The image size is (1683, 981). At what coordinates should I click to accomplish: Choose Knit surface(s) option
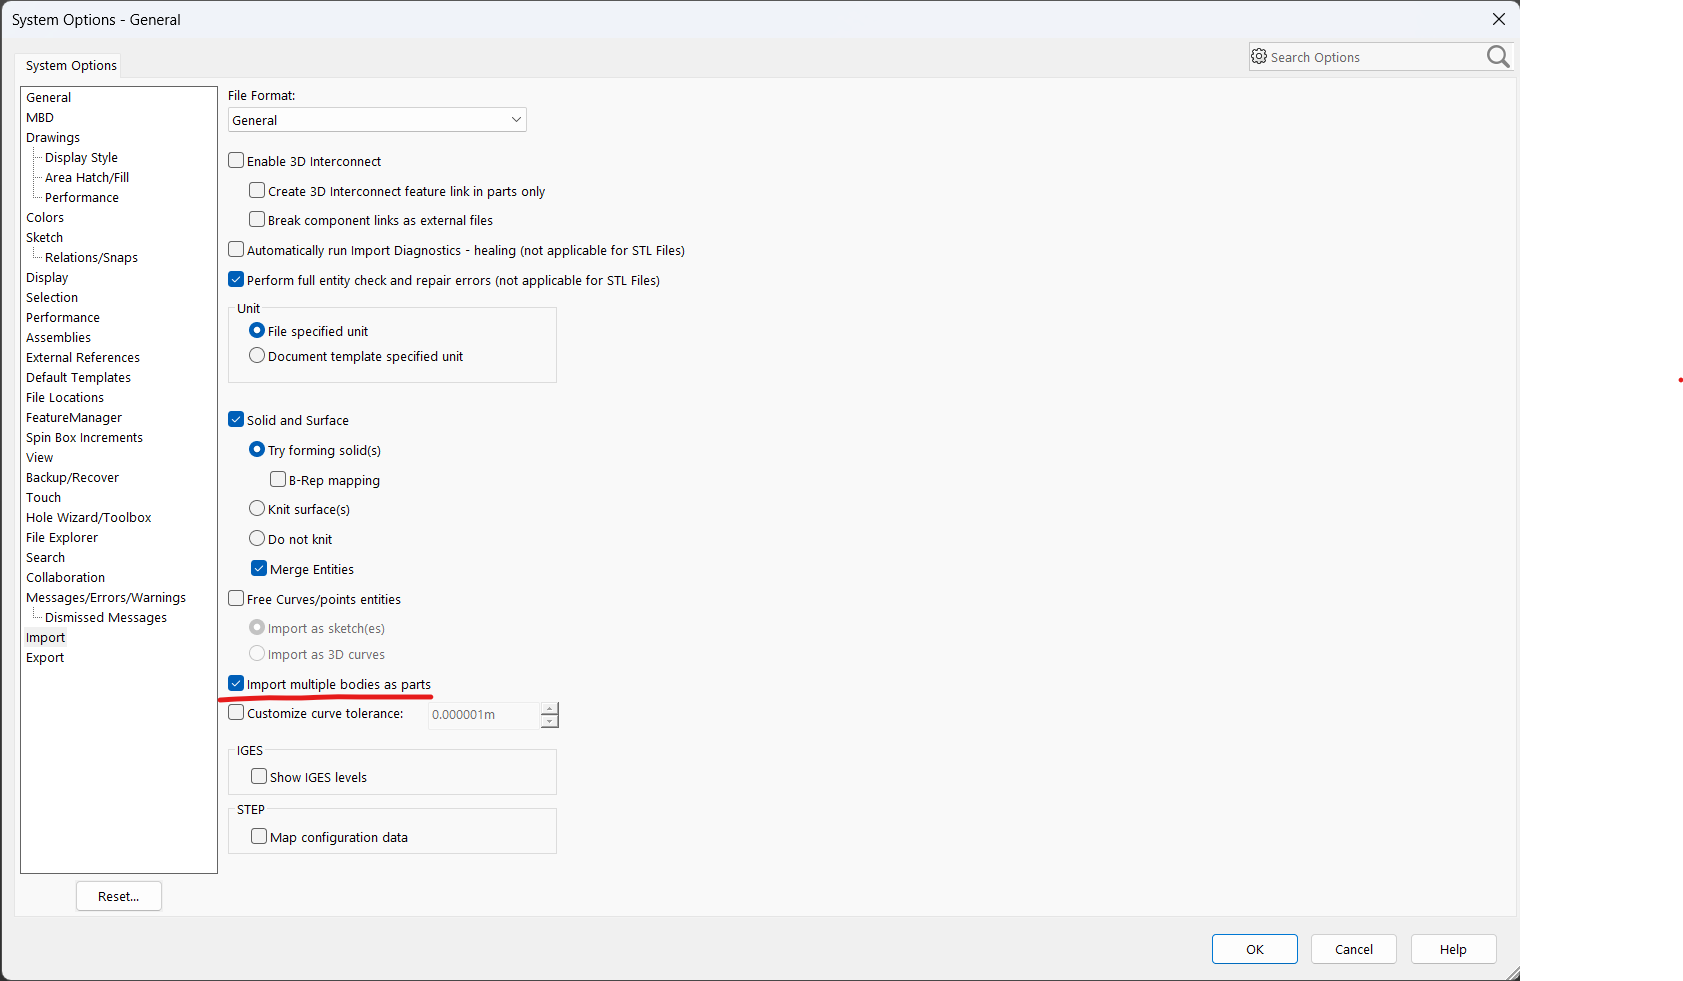(257, 509)
